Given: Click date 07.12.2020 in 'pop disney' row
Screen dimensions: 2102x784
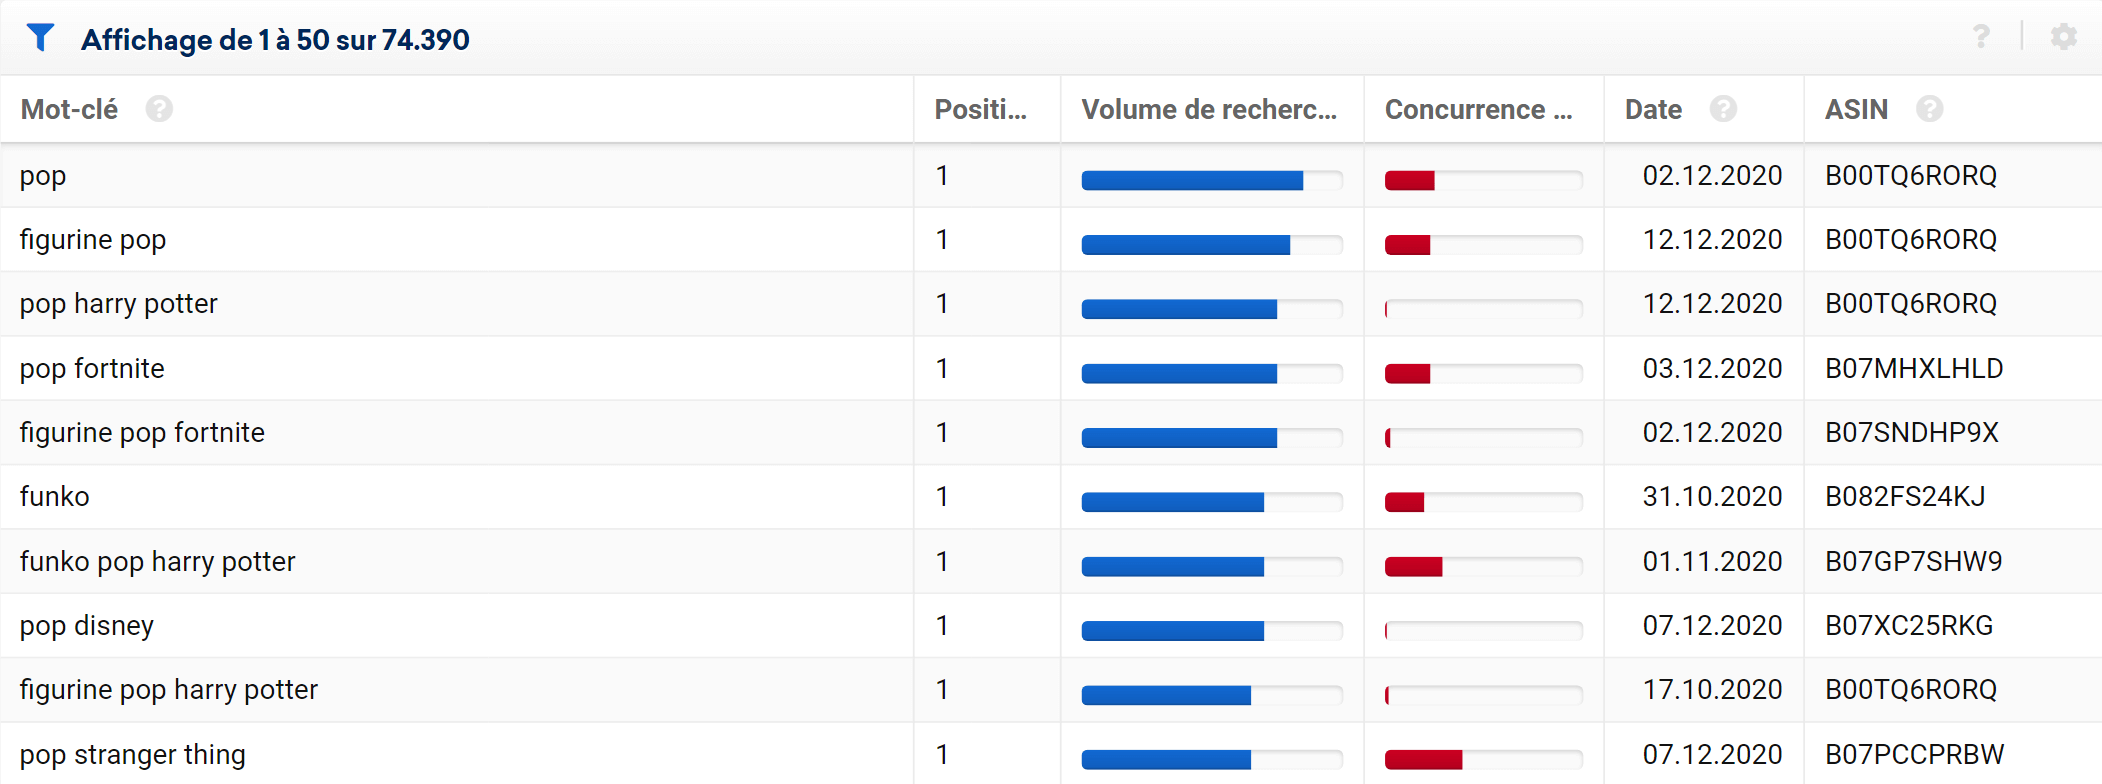Looking at the screenshot, I should 1712,626.
